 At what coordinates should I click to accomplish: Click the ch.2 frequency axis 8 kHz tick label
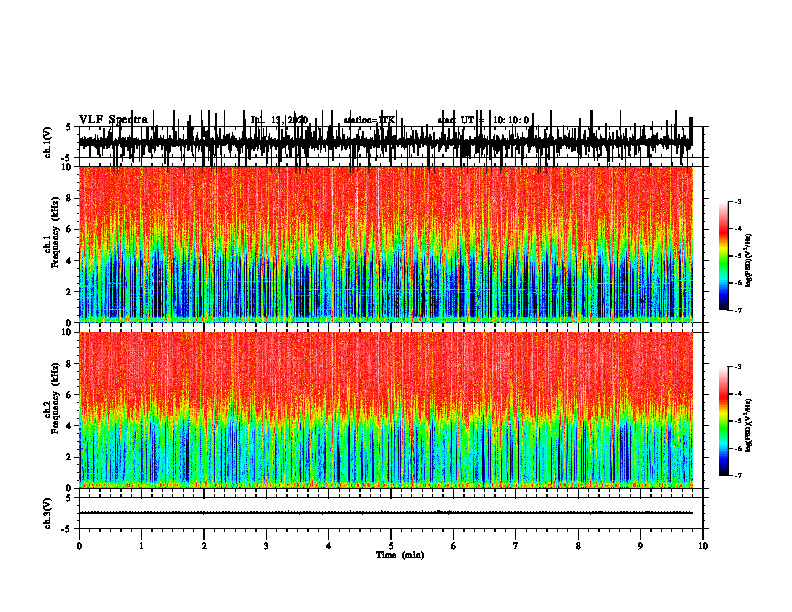coord(69,364)
